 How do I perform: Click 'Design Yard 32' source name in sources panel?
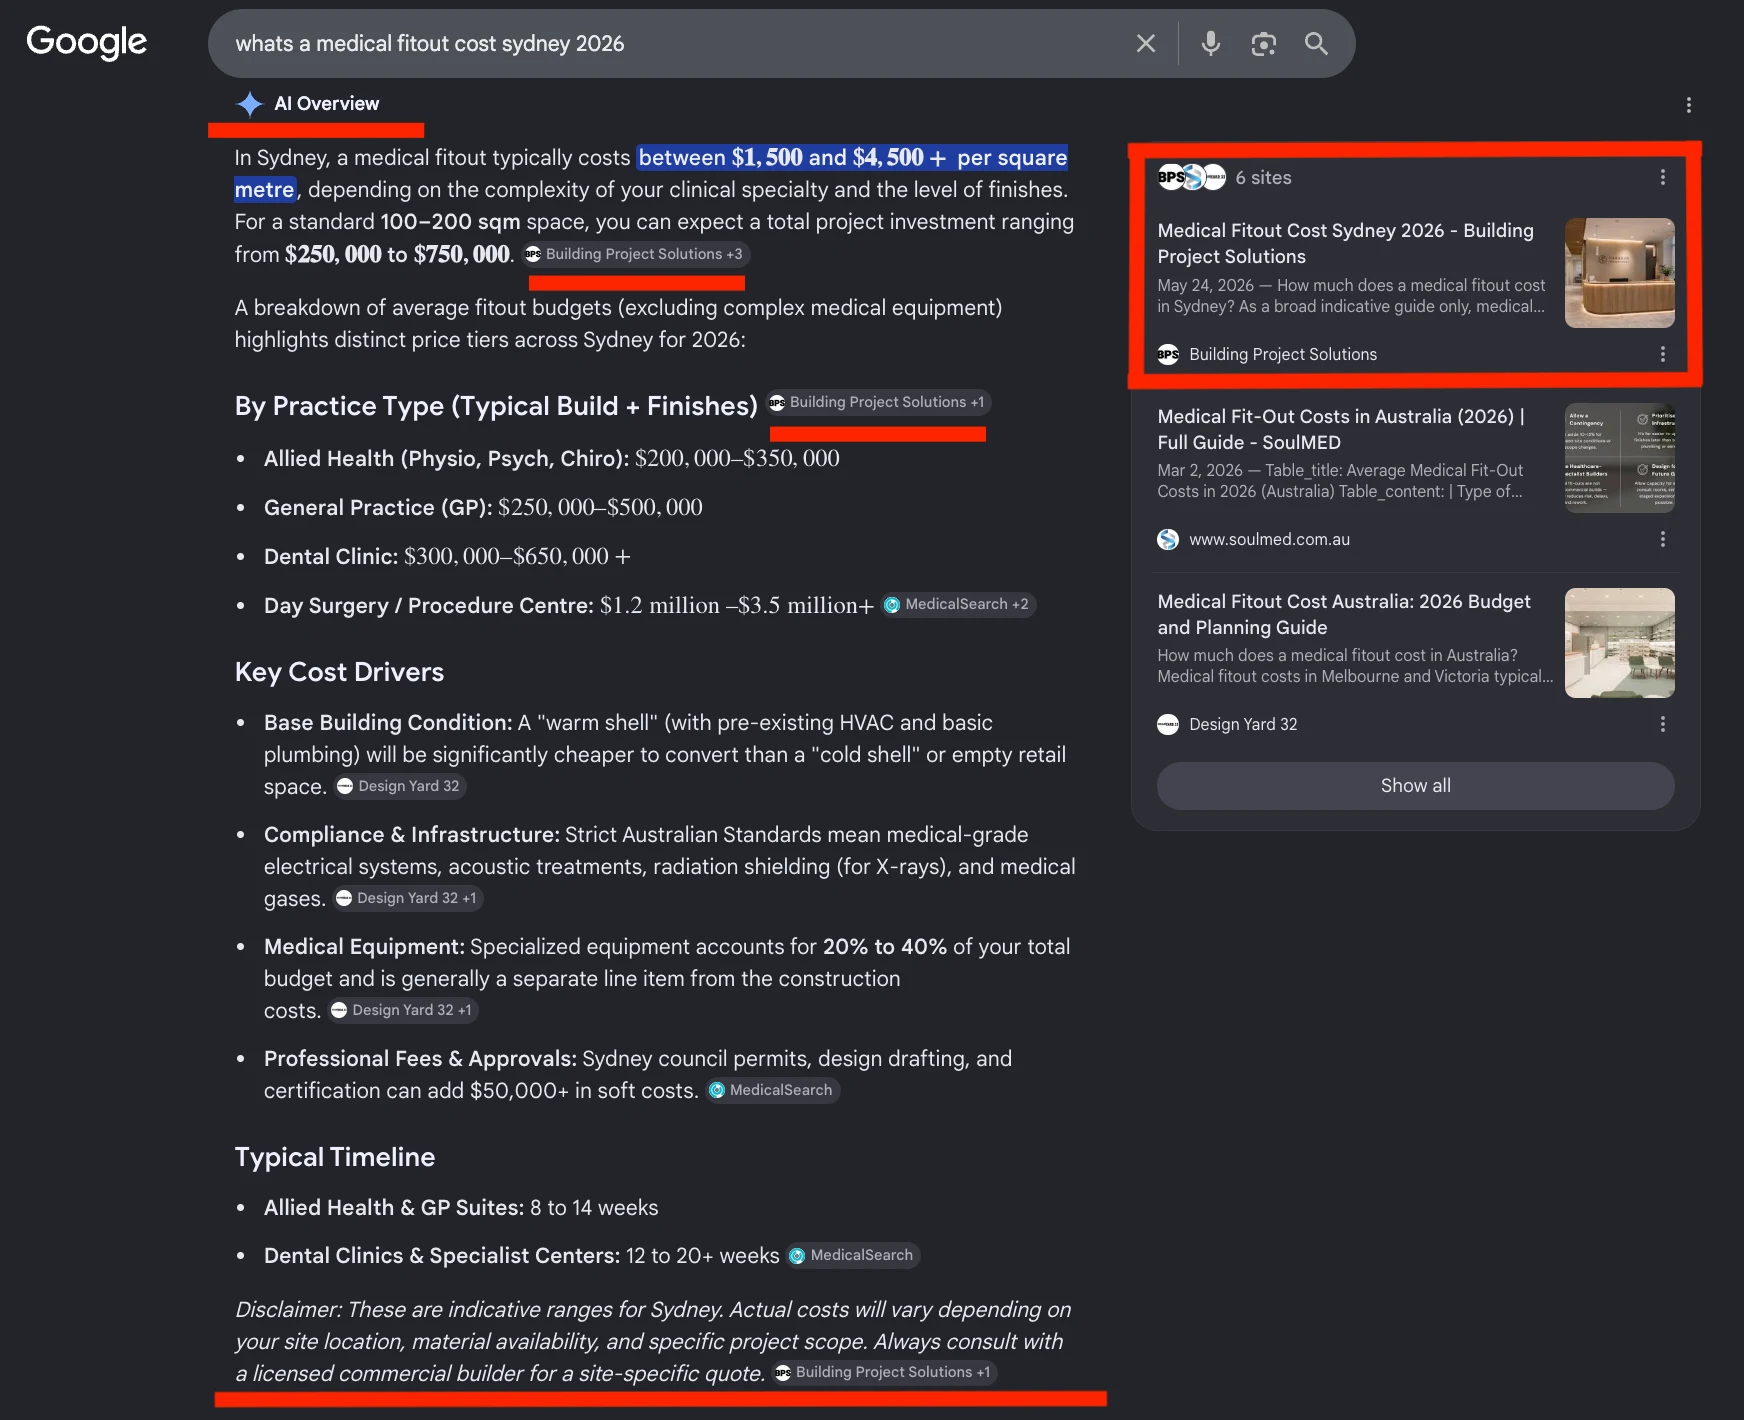coord(1243,724)
